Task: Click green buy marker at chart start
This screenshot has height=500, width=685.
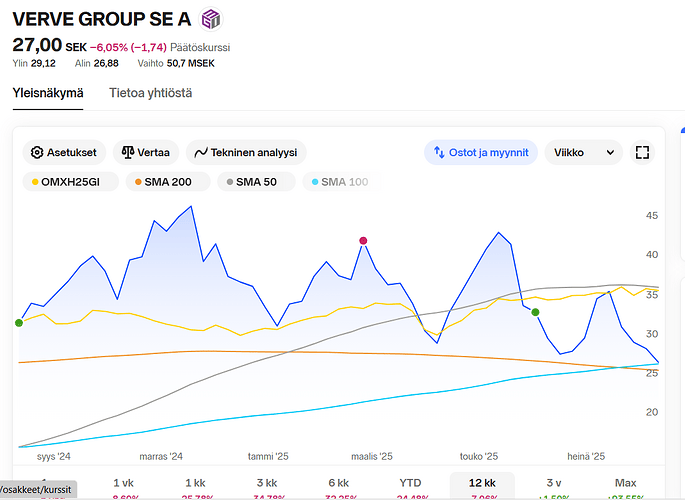Action: (19, 322)
